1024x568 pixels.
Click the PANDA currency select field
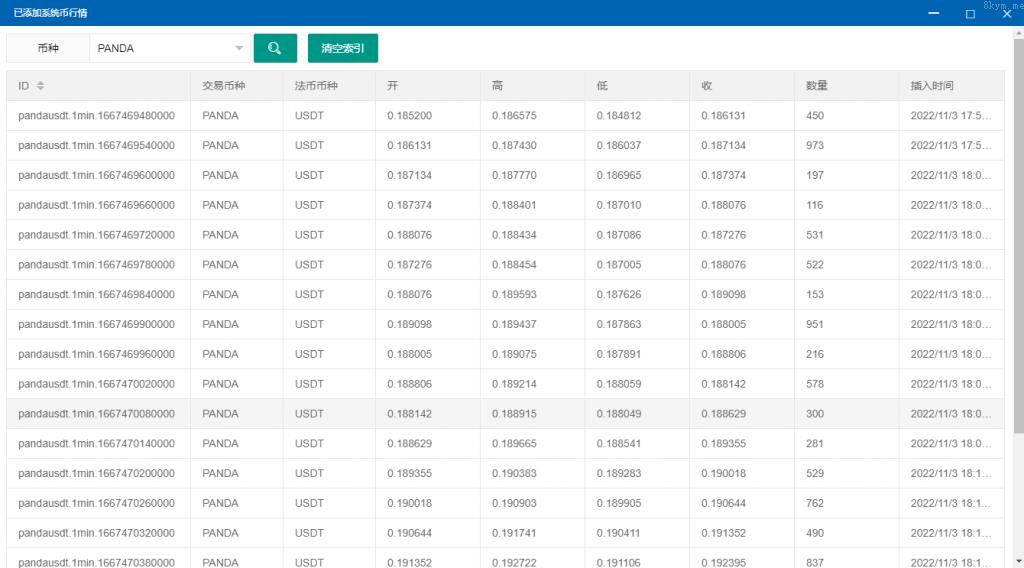pos(160,48)
